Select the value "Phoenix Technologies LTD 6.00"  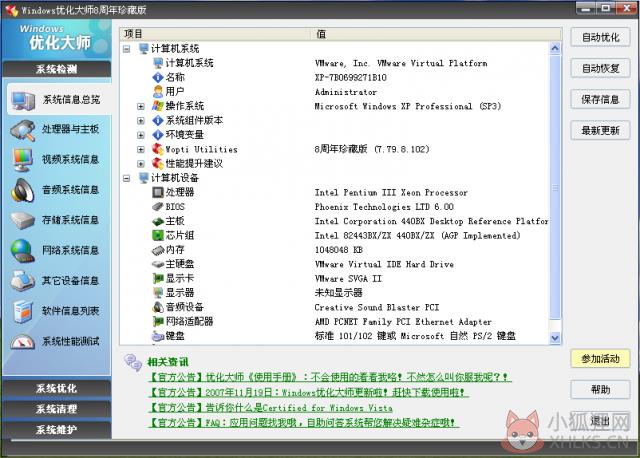[384, 207]
